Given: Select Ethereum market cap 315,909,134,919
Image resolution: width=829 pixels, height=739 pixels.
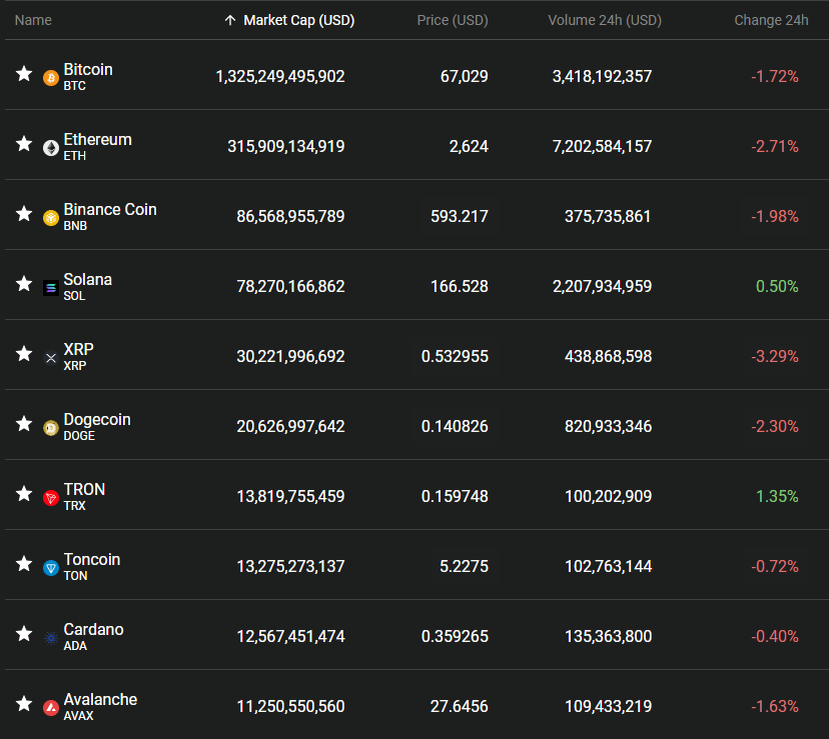Looking at the screenshot, I should (286, 146).
